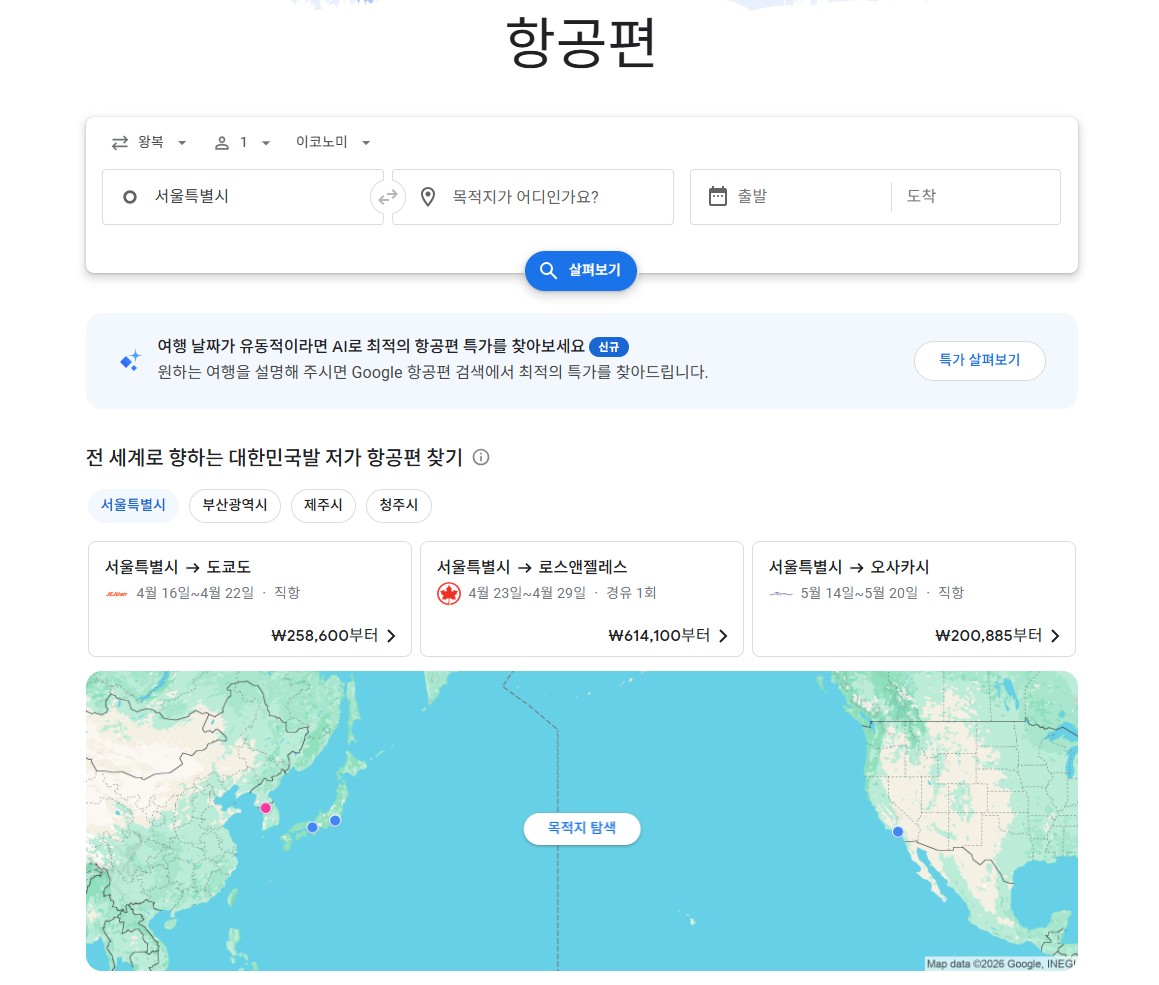
Task: Open the 왕복 trip type dropdown
Action: [x=150, y=142]
